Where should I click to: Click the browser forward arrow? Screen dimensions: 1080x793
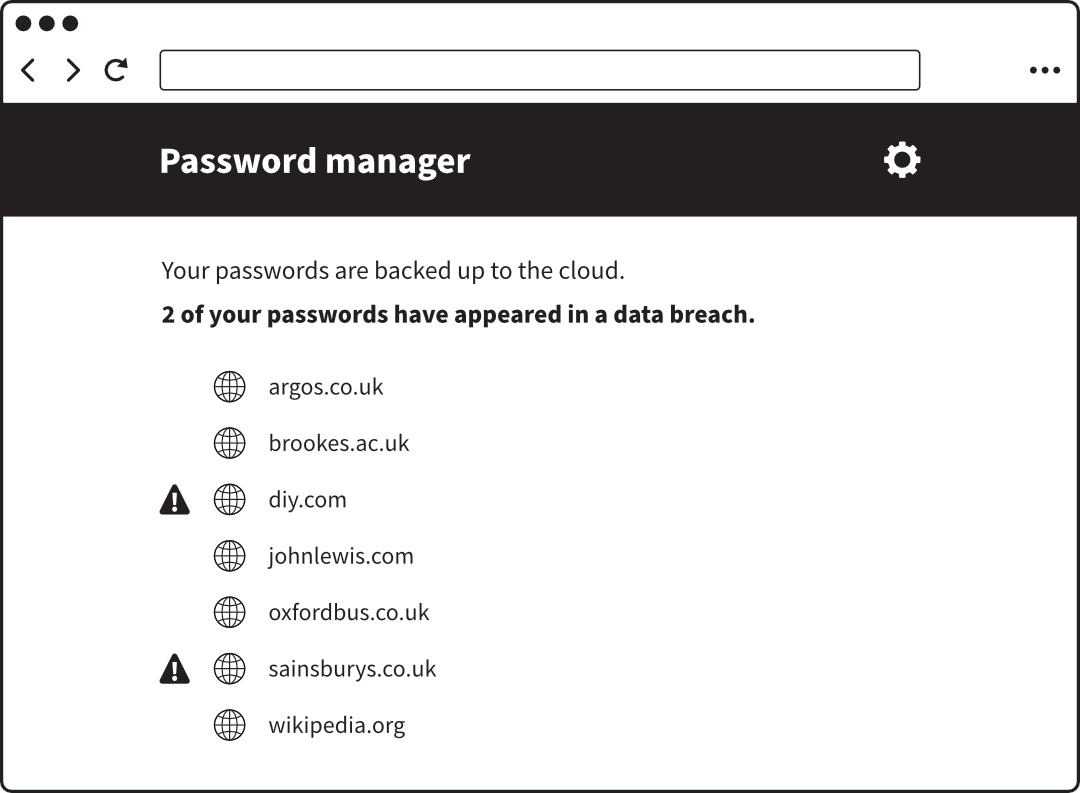click(x=72, y=70)
